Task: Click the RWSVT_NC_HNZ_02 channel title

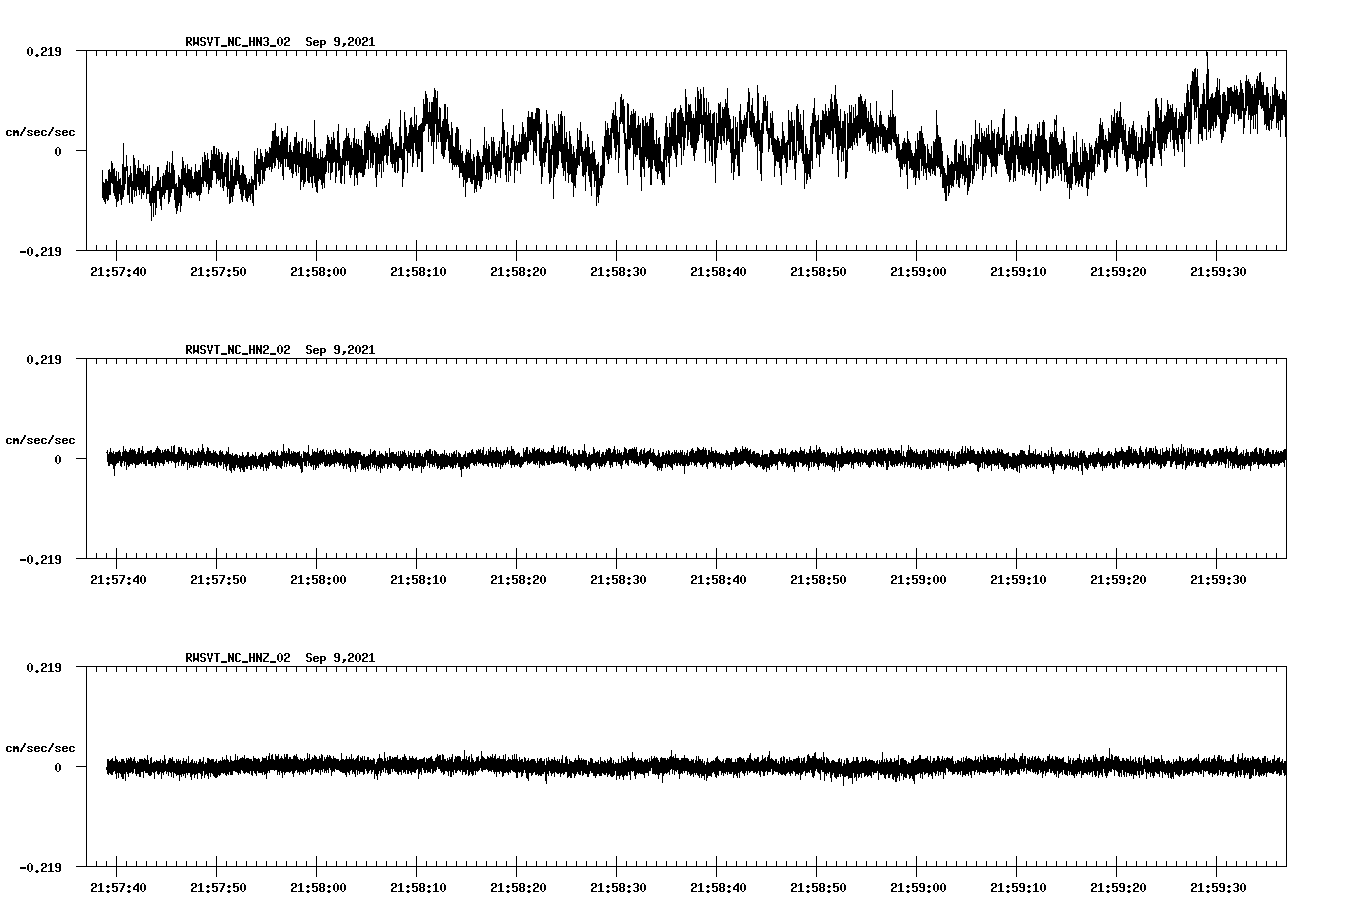Action: 237,658
